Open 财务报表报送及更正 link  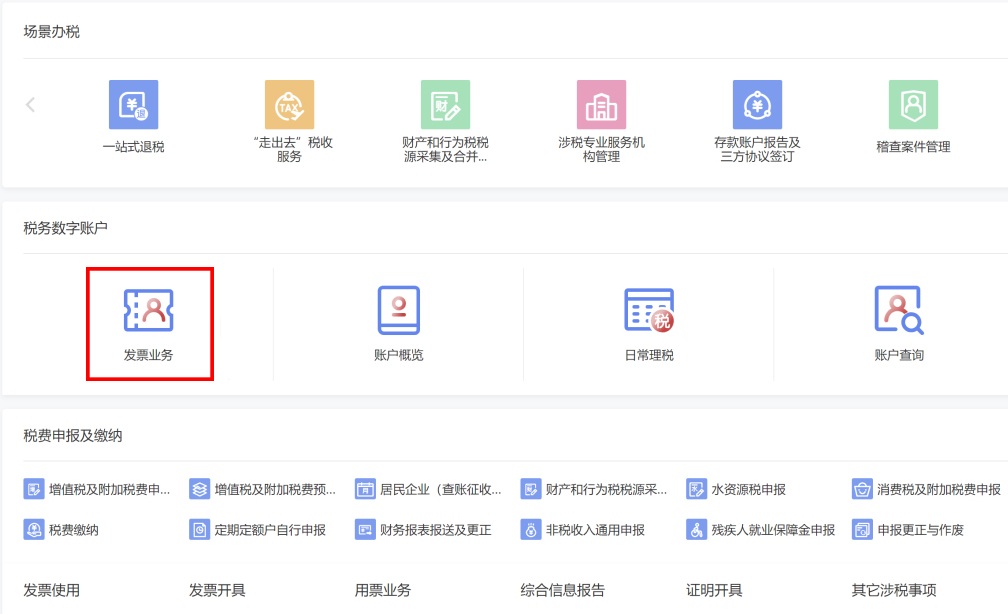click(424, 530)
